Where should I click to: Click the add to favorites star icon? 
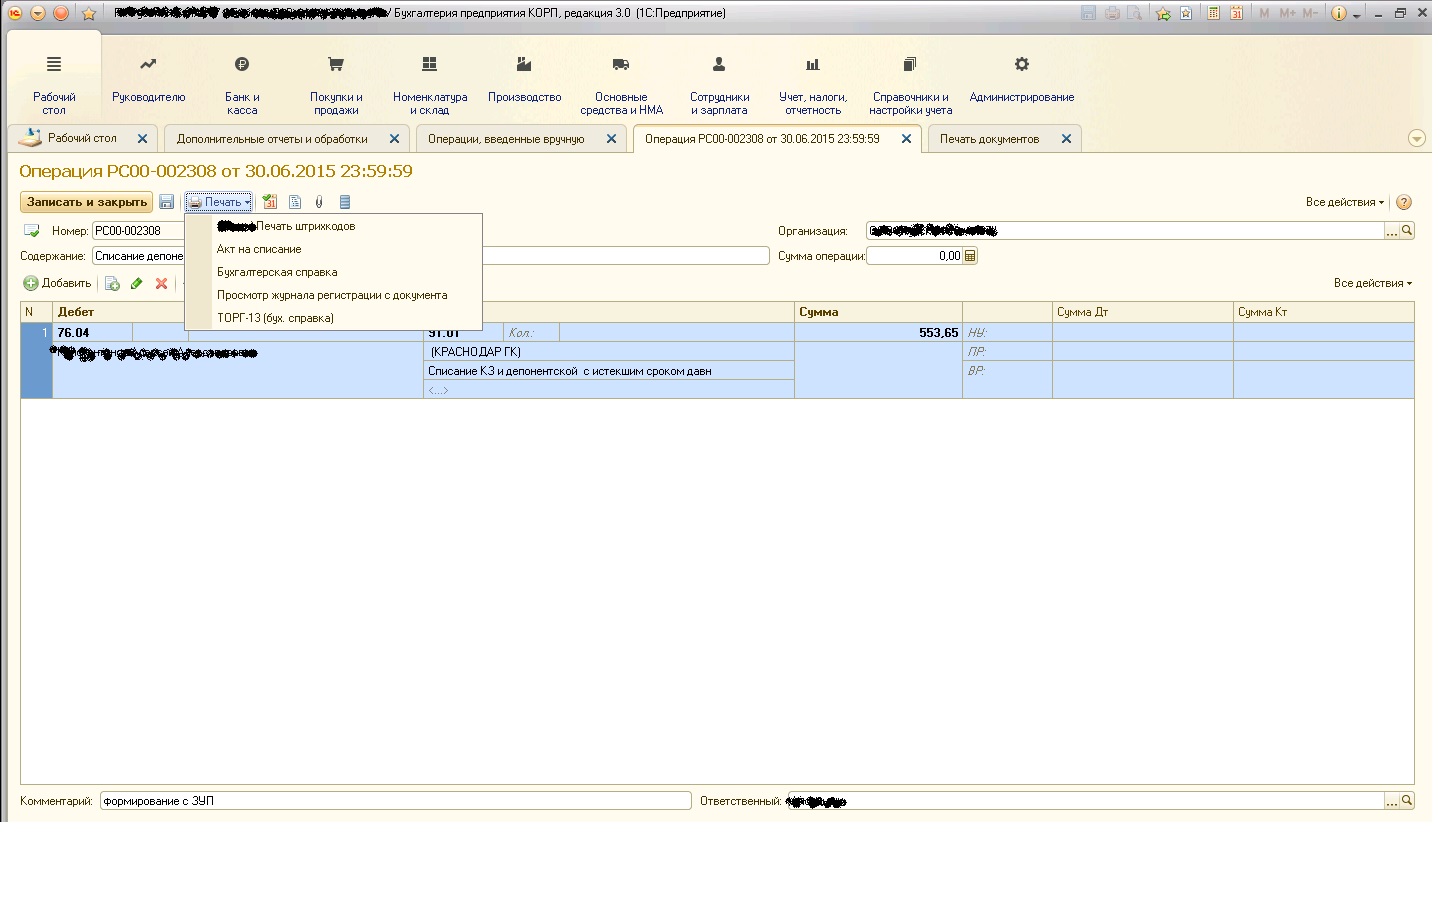(x=1163, y=13)
